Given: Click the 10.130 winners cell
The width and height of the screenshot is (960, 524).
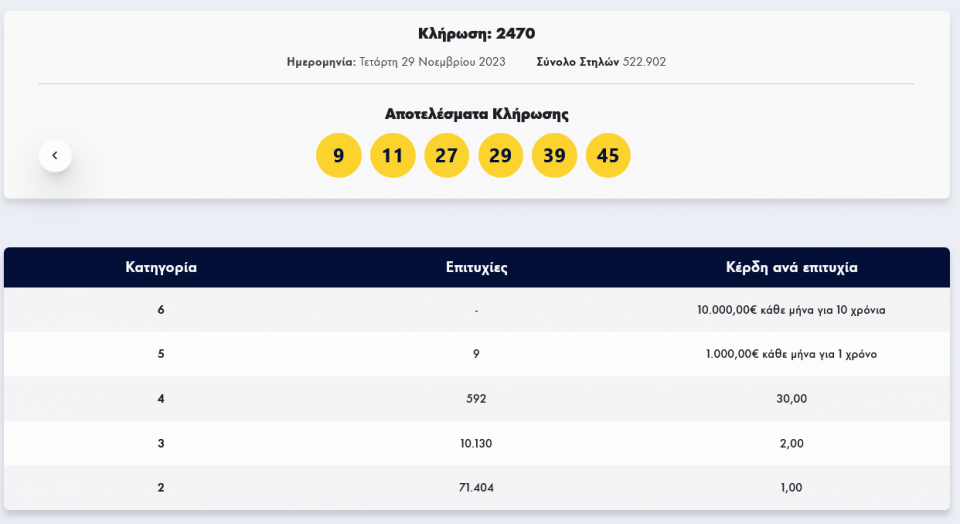Looking at the screenshot, I should 477,443.
